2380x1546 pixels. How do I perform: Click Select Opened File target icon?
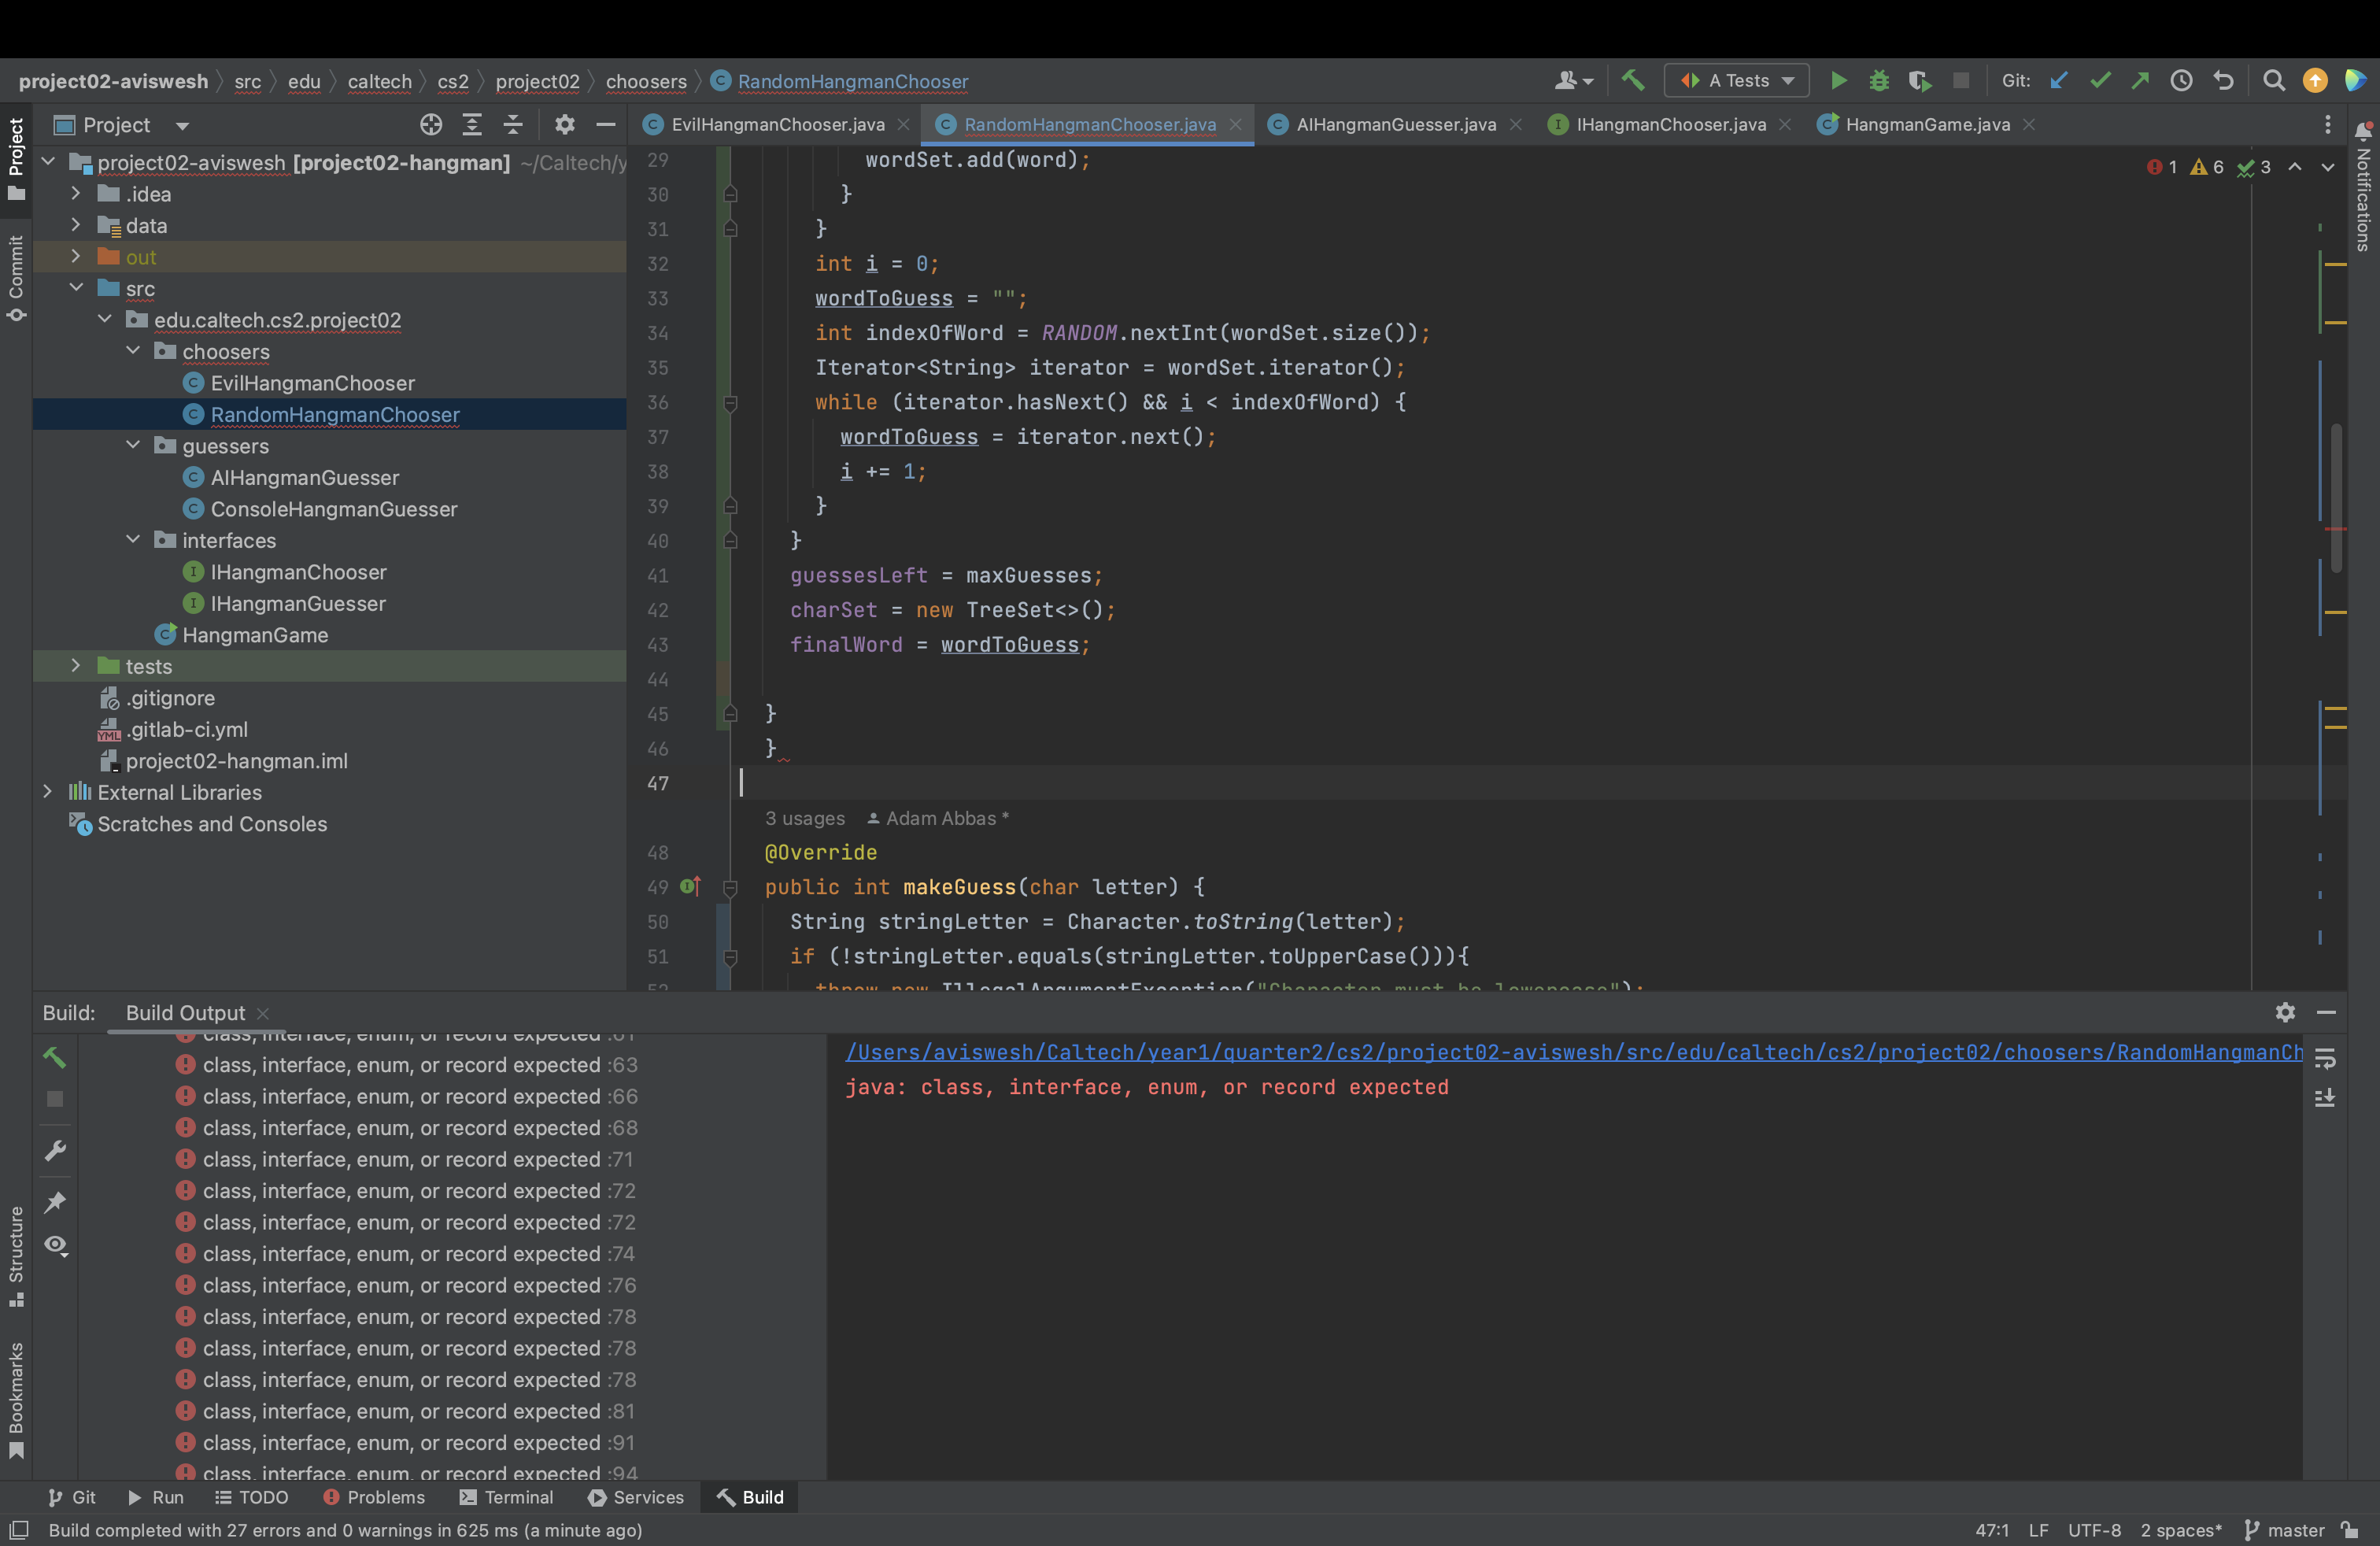point(431,125)
